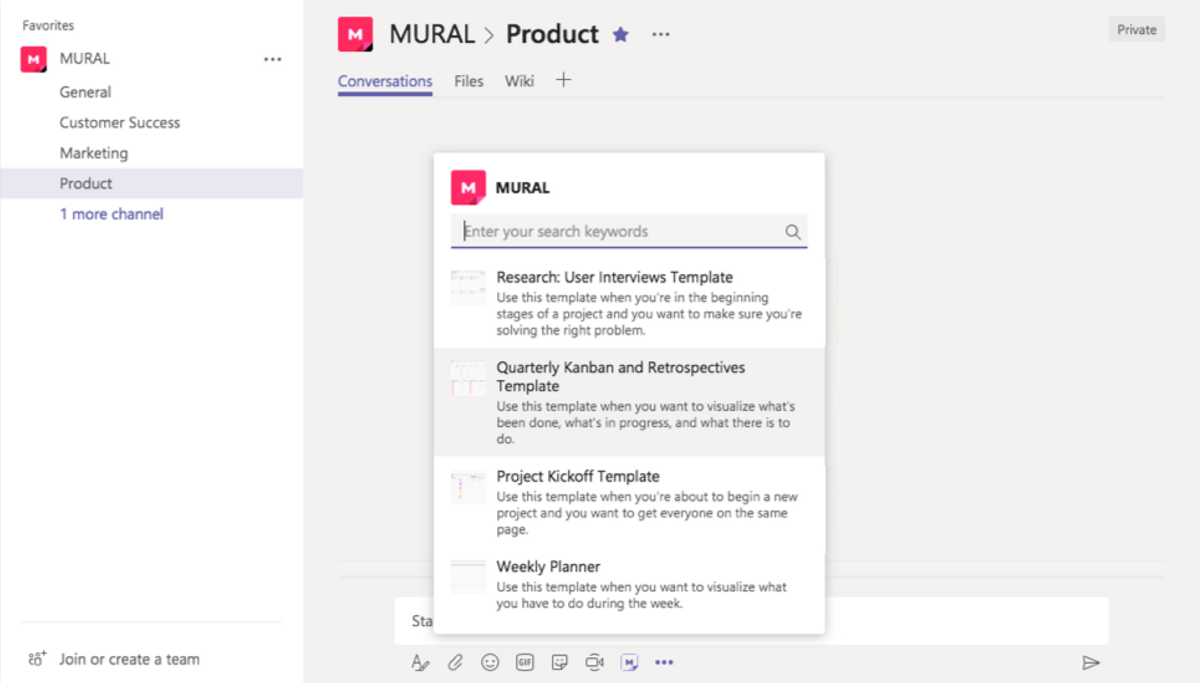The height and width of the screenshot is (683, 1200).
Task: Select the Product channel in sidebar
Action: click(151, 183)
